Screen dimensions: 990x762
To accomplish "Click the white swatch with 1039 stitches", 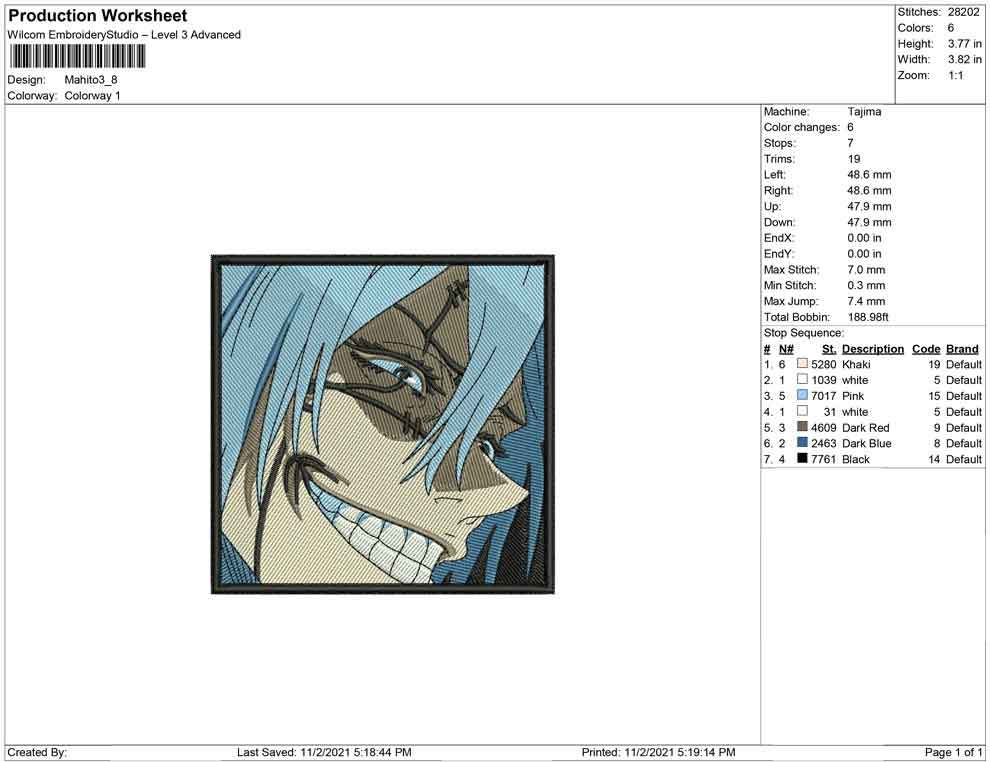I will [x=802, y=379].
